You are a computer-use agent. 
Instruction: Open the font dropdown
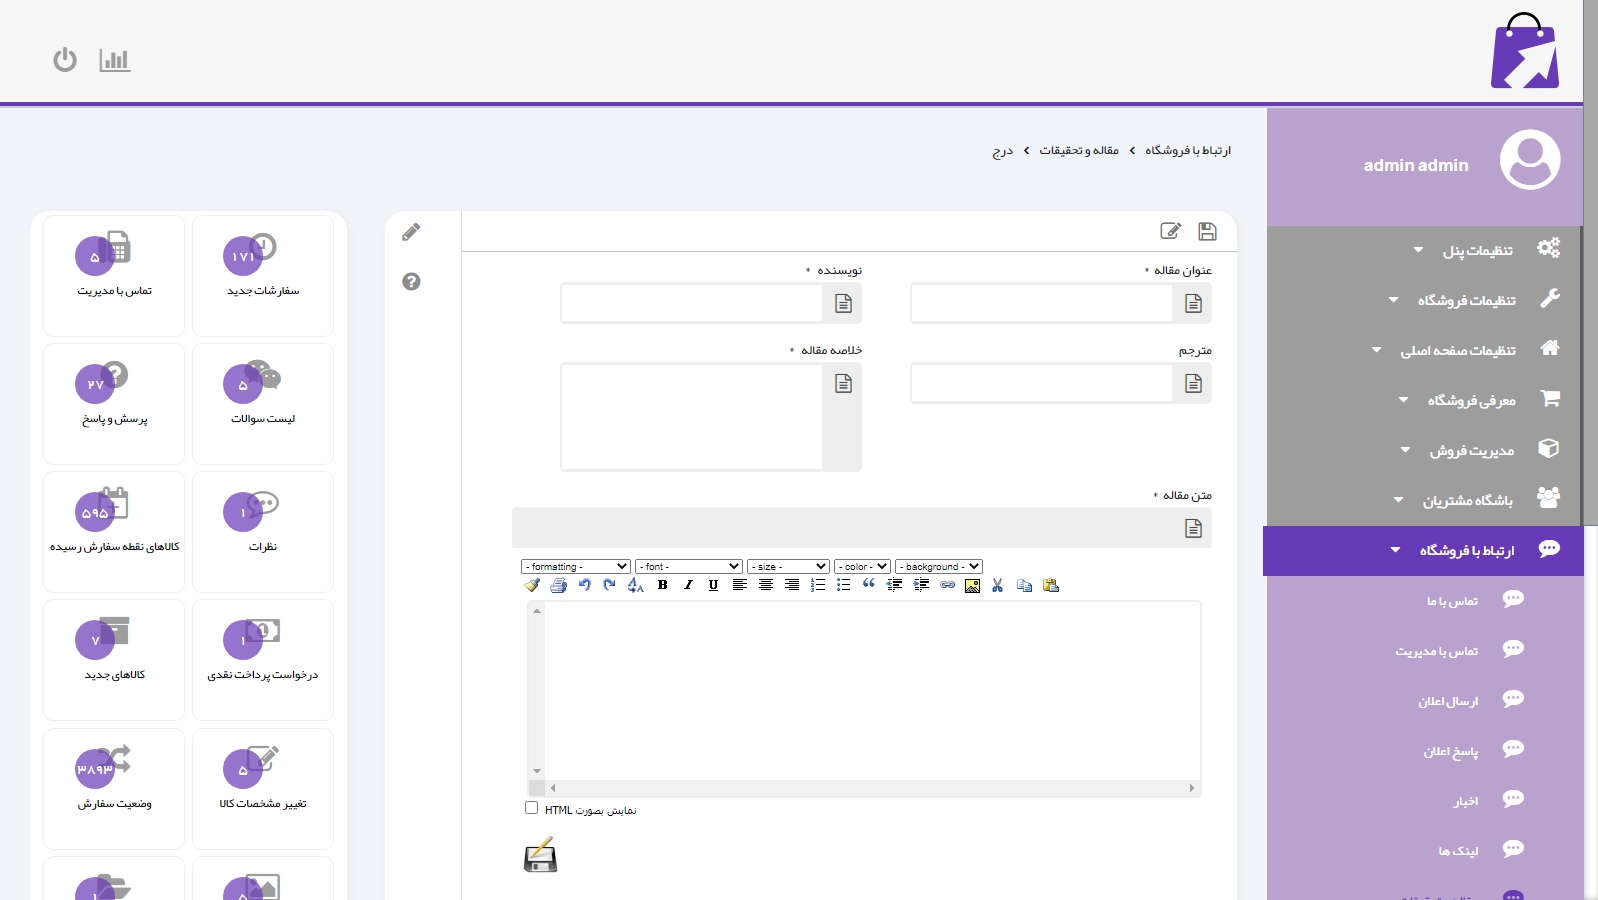(x=688, y=566)
